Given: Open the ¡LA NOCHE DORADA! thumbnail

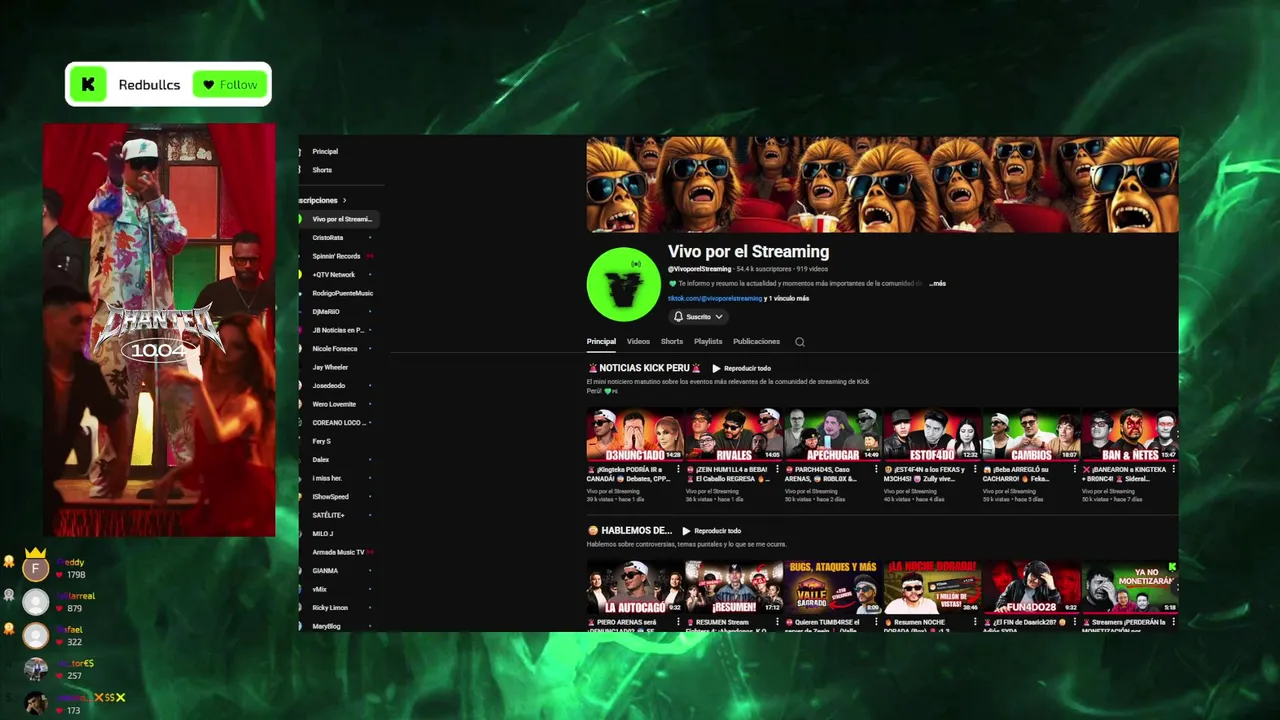Looking at the screenshot, I should click(932, 587).
